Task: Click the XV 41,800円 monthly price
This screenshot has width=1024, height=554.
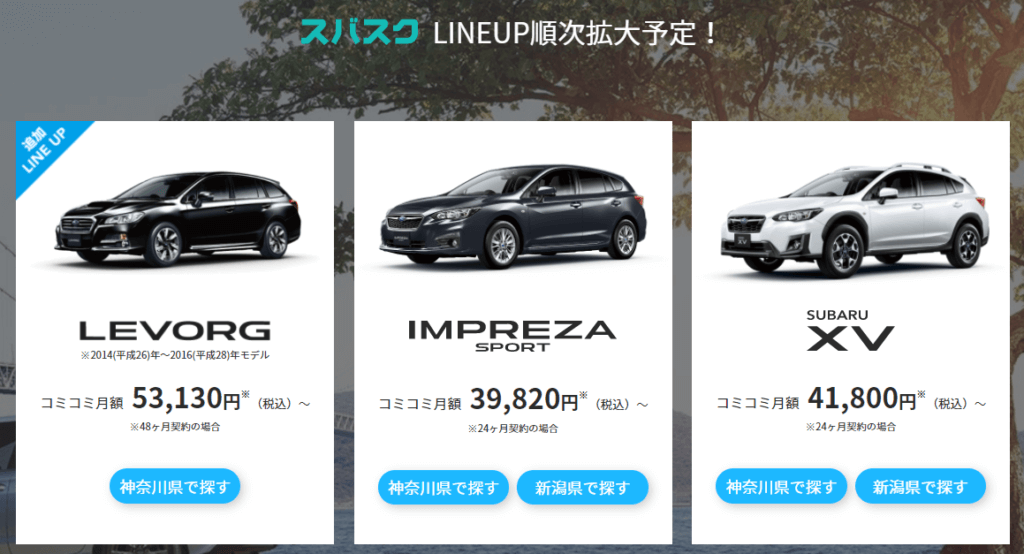Action: [862, 399]
